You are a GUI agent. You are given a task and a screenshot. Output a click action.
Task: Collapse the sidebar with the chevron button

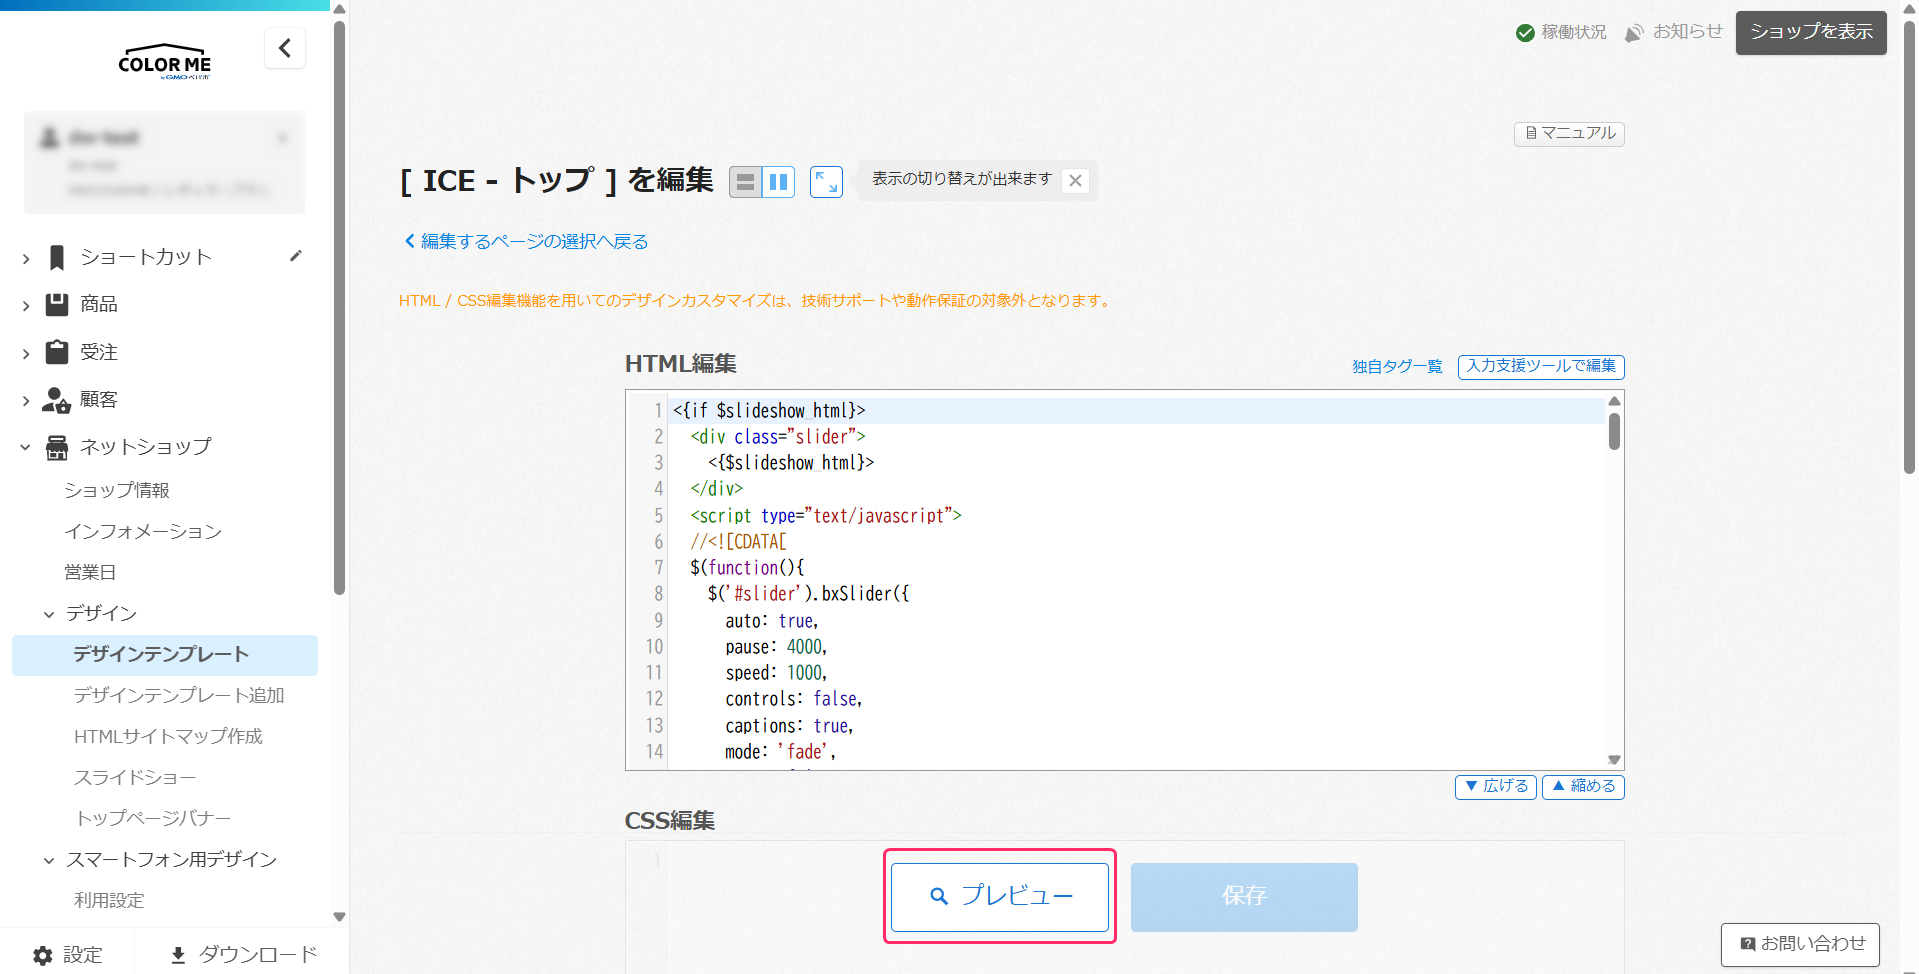(x=285, y=48)
